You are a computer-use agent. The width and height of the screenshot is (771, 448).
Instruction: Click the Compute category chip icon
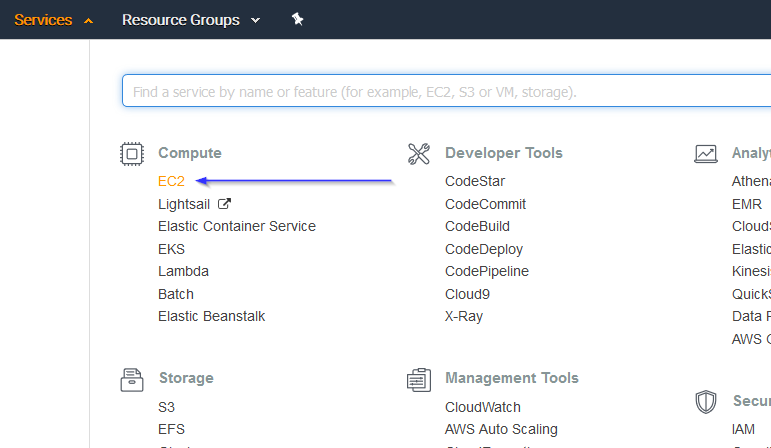[132, 154]
